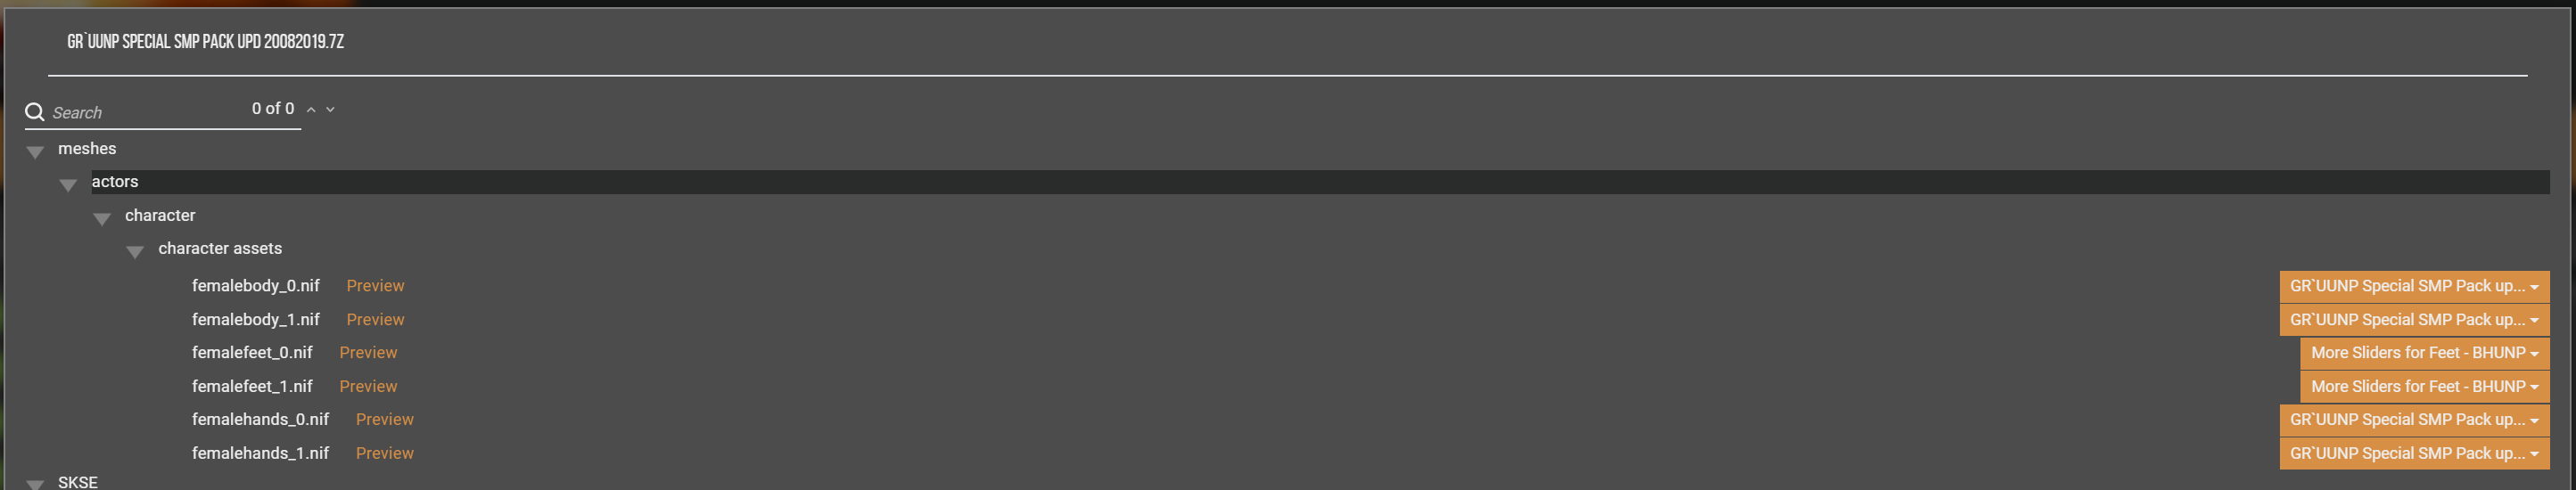Preview femalehands_1.nif
Image resolution: width=2576 pixels, height=490 pixels.
tap(385, 454)
